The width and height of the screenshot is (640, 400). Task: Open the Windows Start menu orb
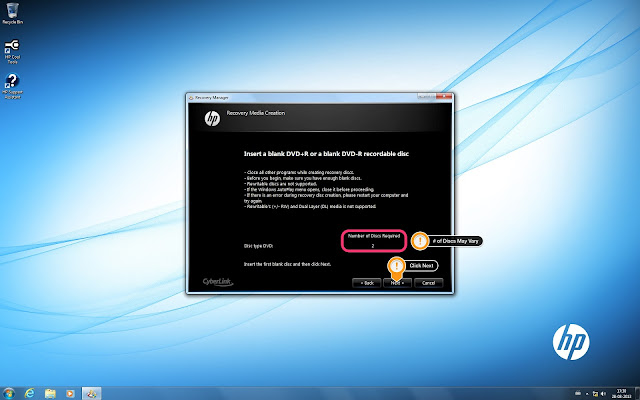(9, 393)
